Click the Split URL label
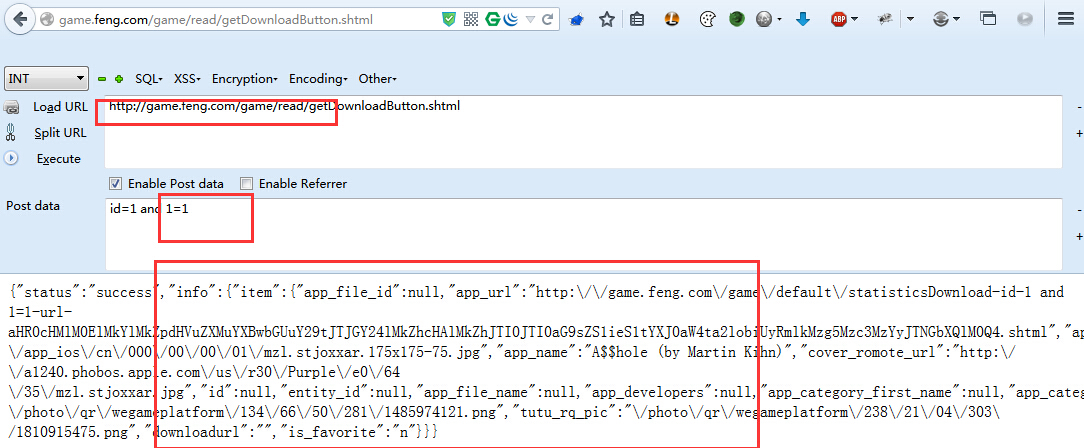This screenshot has height=448, width=1084. pos(60,133)
